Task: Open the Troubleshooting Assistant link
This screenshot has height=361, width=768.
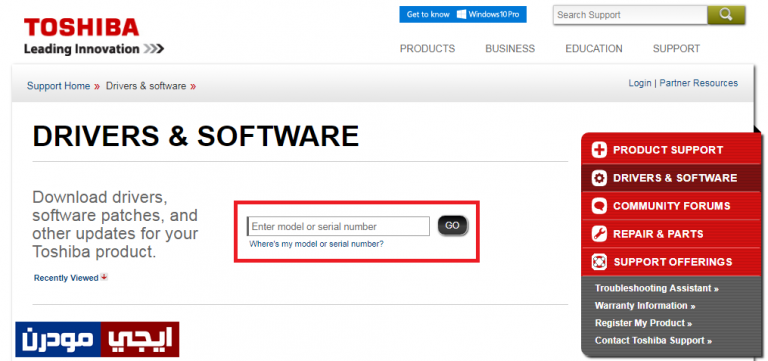Action: [656, 288]
